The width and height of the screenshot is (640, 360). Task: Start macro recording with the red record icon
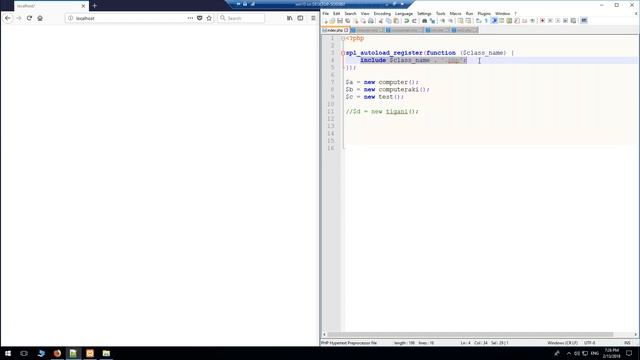pos(542,20)
